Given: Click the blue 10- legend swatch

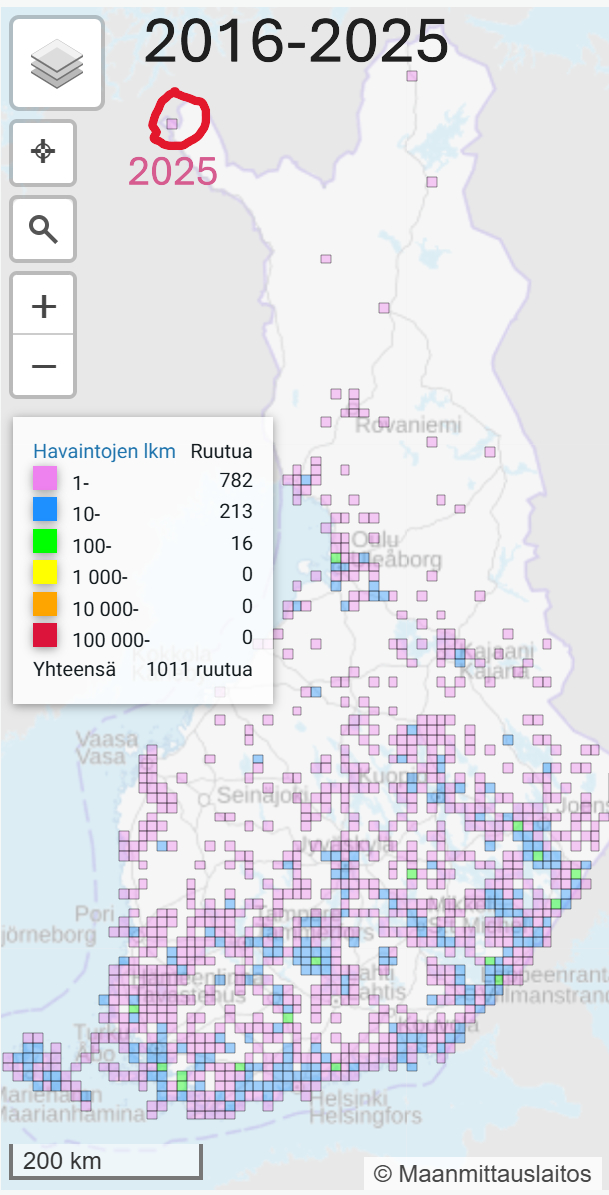Looking at the screenshot, I should pos(45,512).
